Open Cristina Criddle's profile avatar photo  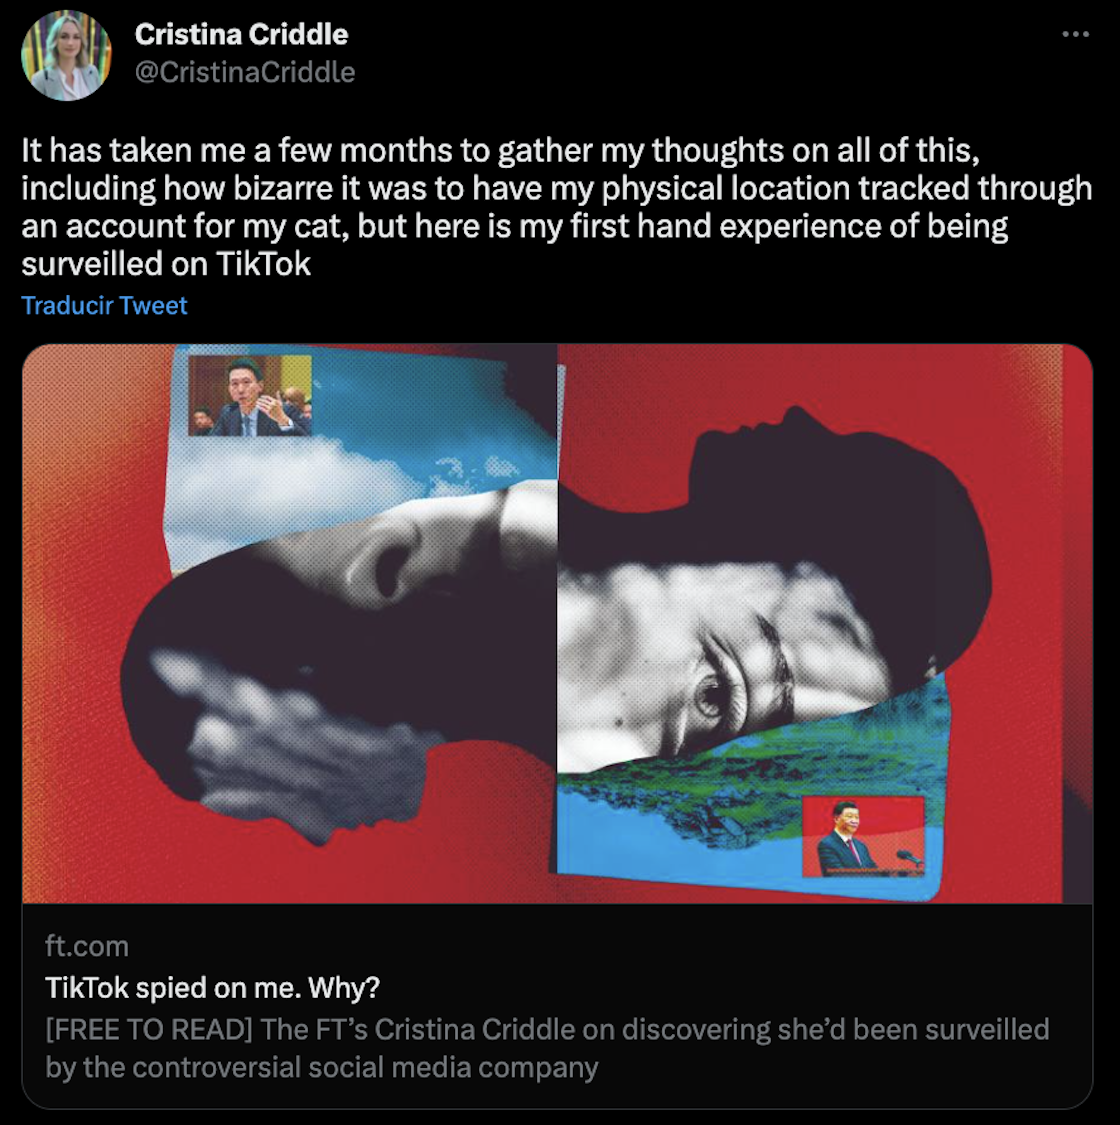tap(66, 56)
